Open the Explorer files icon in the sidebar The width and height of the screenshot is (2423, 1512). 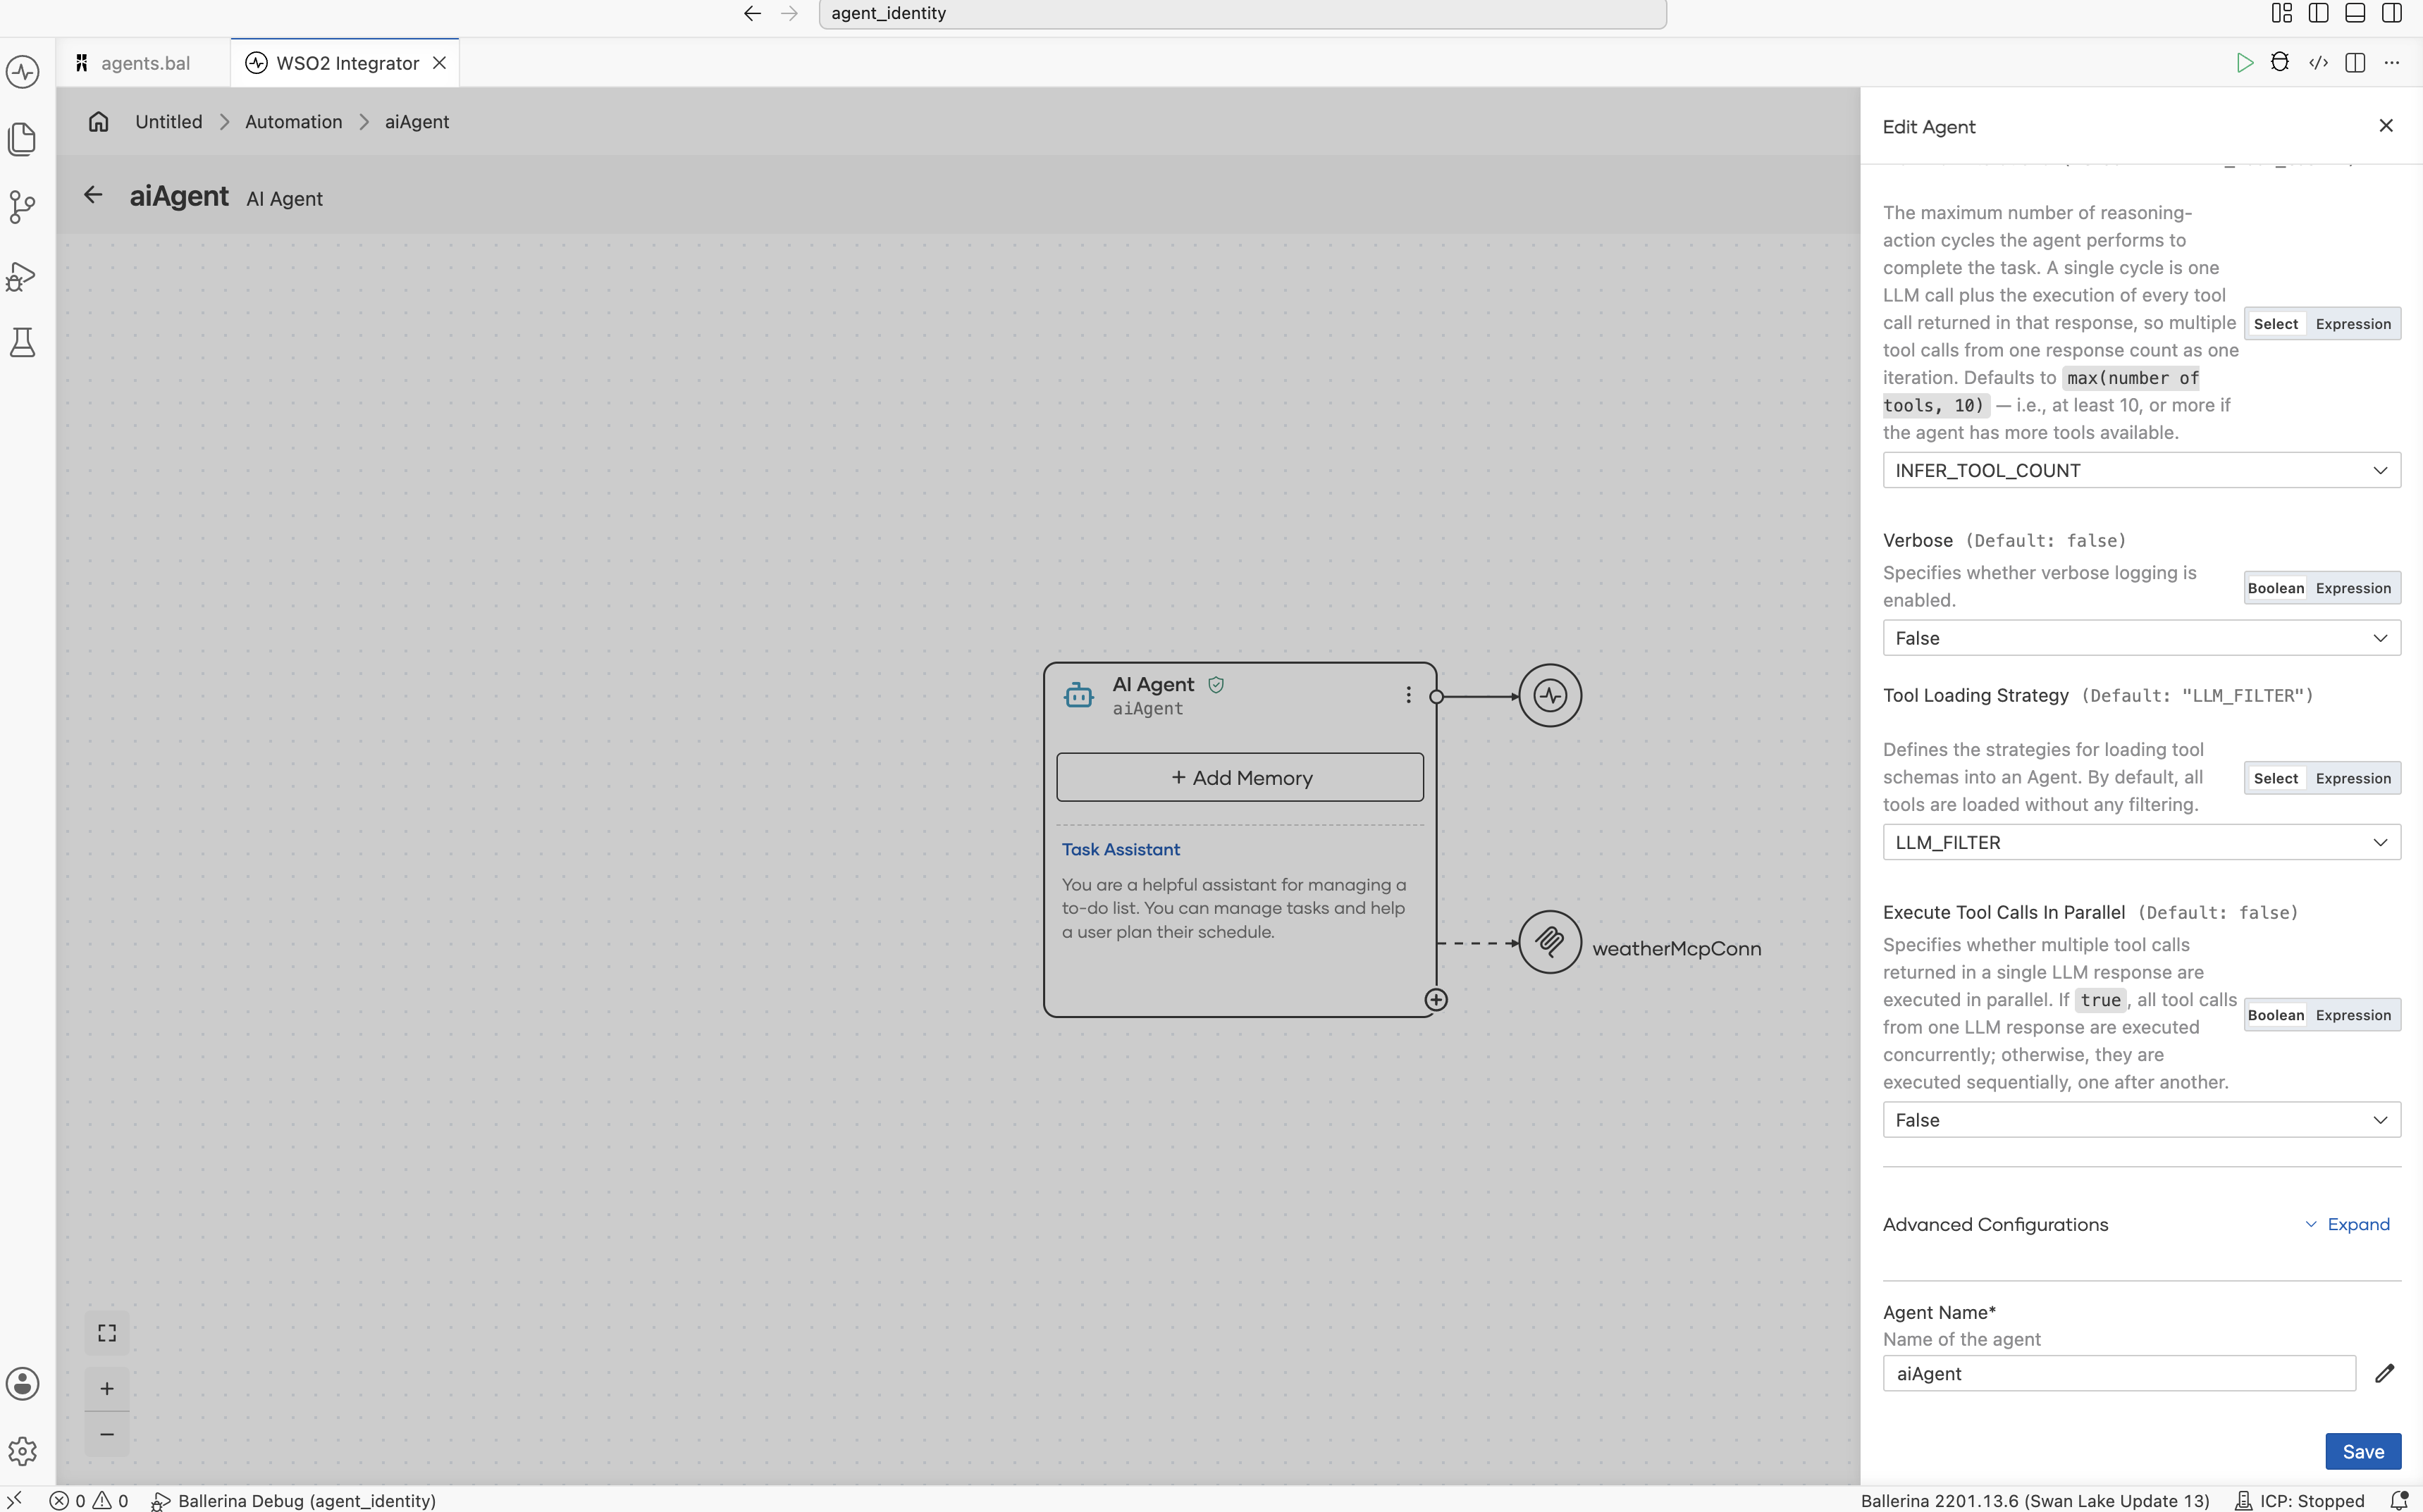pos(22,139)
